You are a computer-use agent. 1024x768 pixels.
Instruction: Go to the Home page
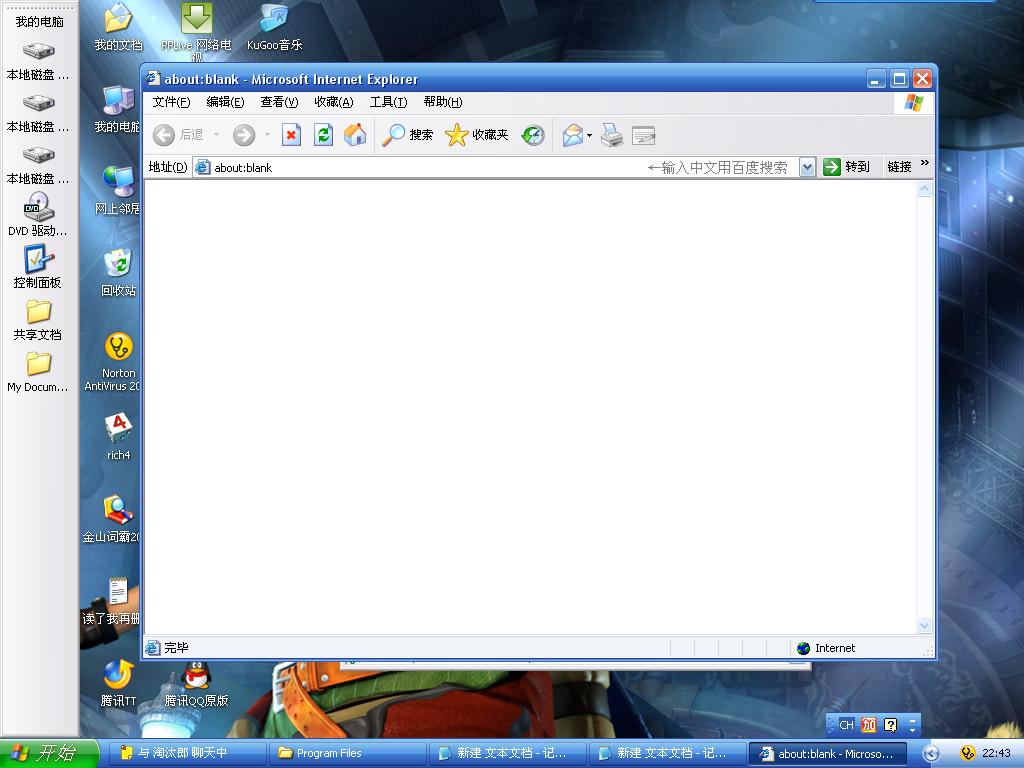355,135
